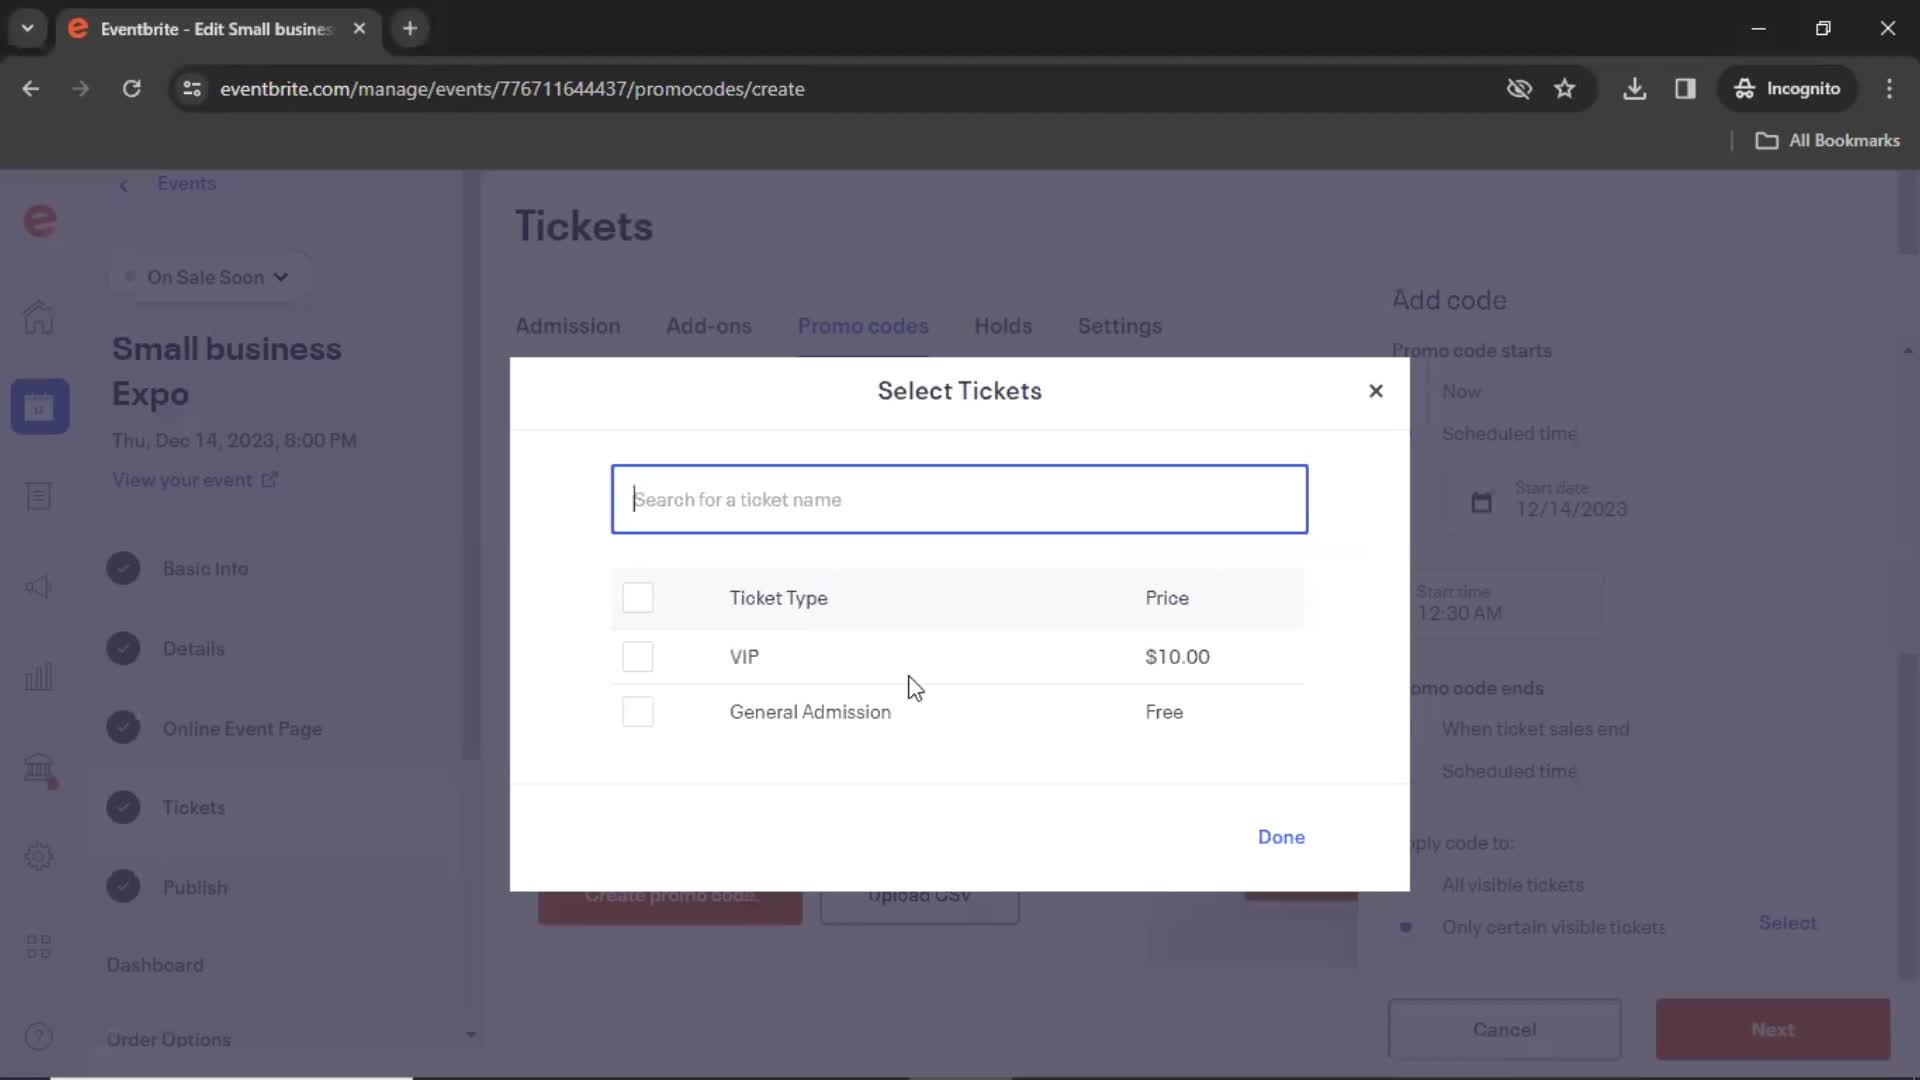Viewport: 1920px width, 1080px height.
Task: Open the Orders list icon in the sidebar
Action: tap(39, 496)
